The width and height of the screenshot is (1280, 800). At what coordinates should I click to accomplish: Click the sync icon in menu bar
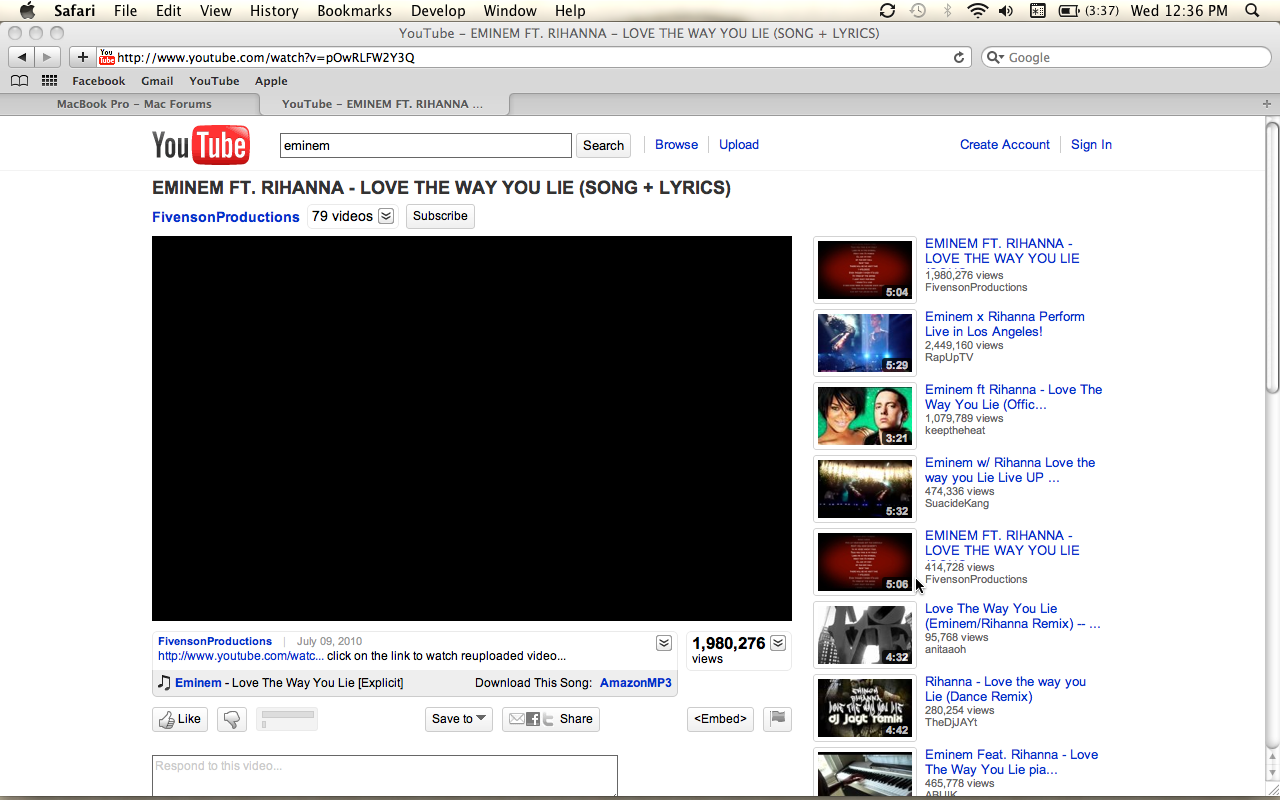point(887,11)
